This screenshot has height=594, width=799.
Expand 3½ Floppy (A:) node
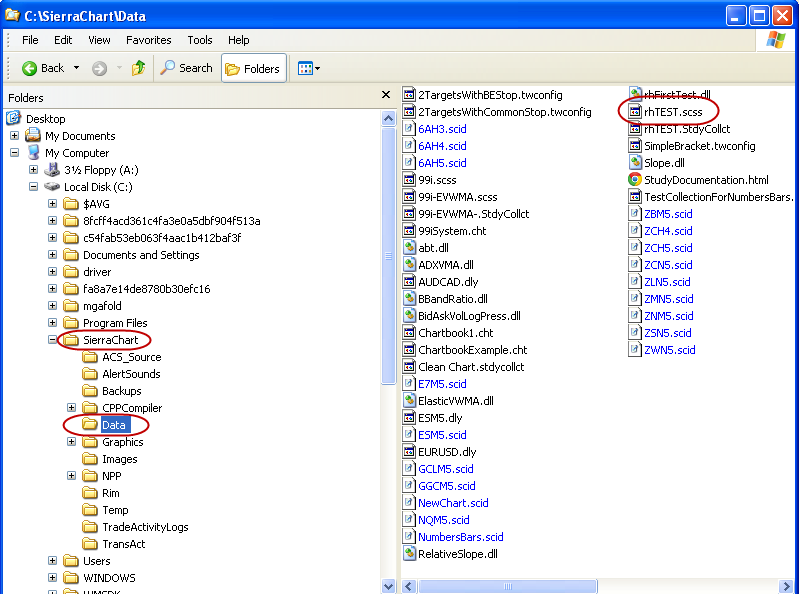[34, 170]
